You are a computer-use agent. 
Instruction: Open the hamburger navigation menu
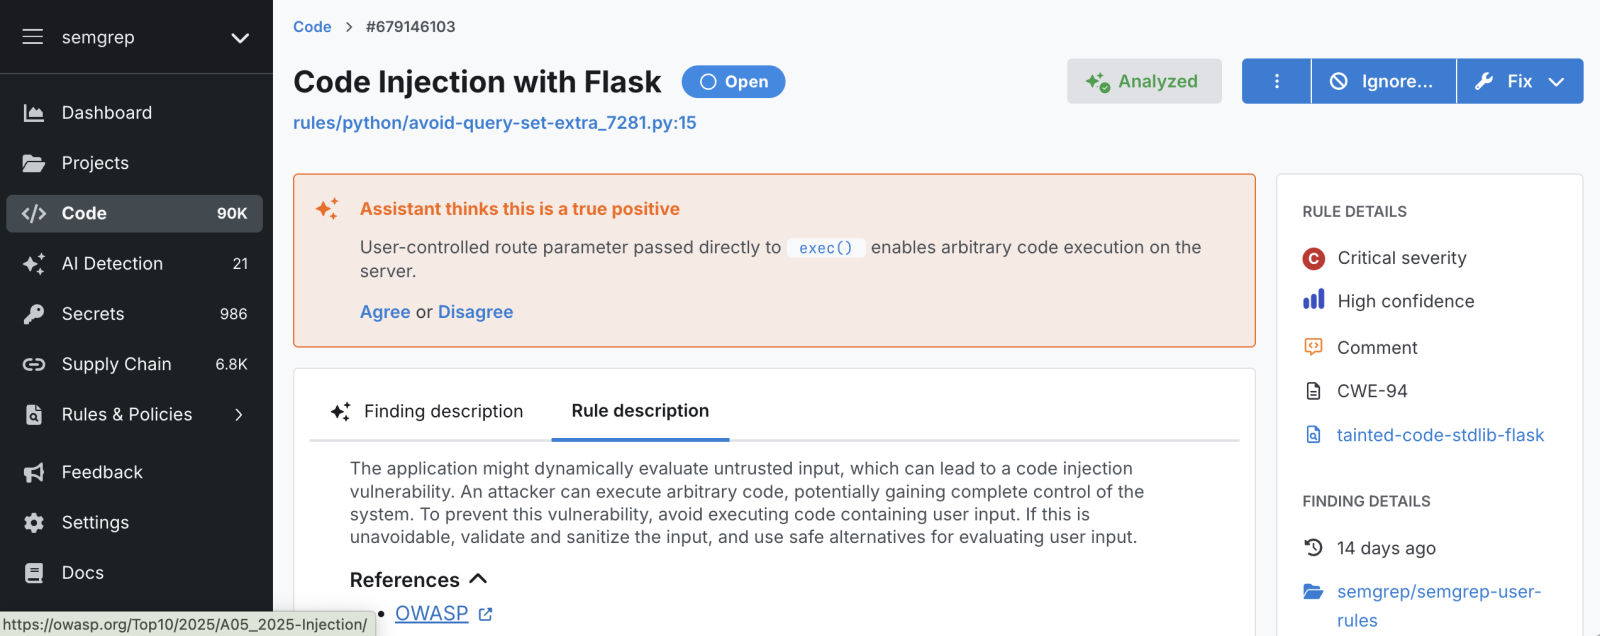tap(33, 37)
